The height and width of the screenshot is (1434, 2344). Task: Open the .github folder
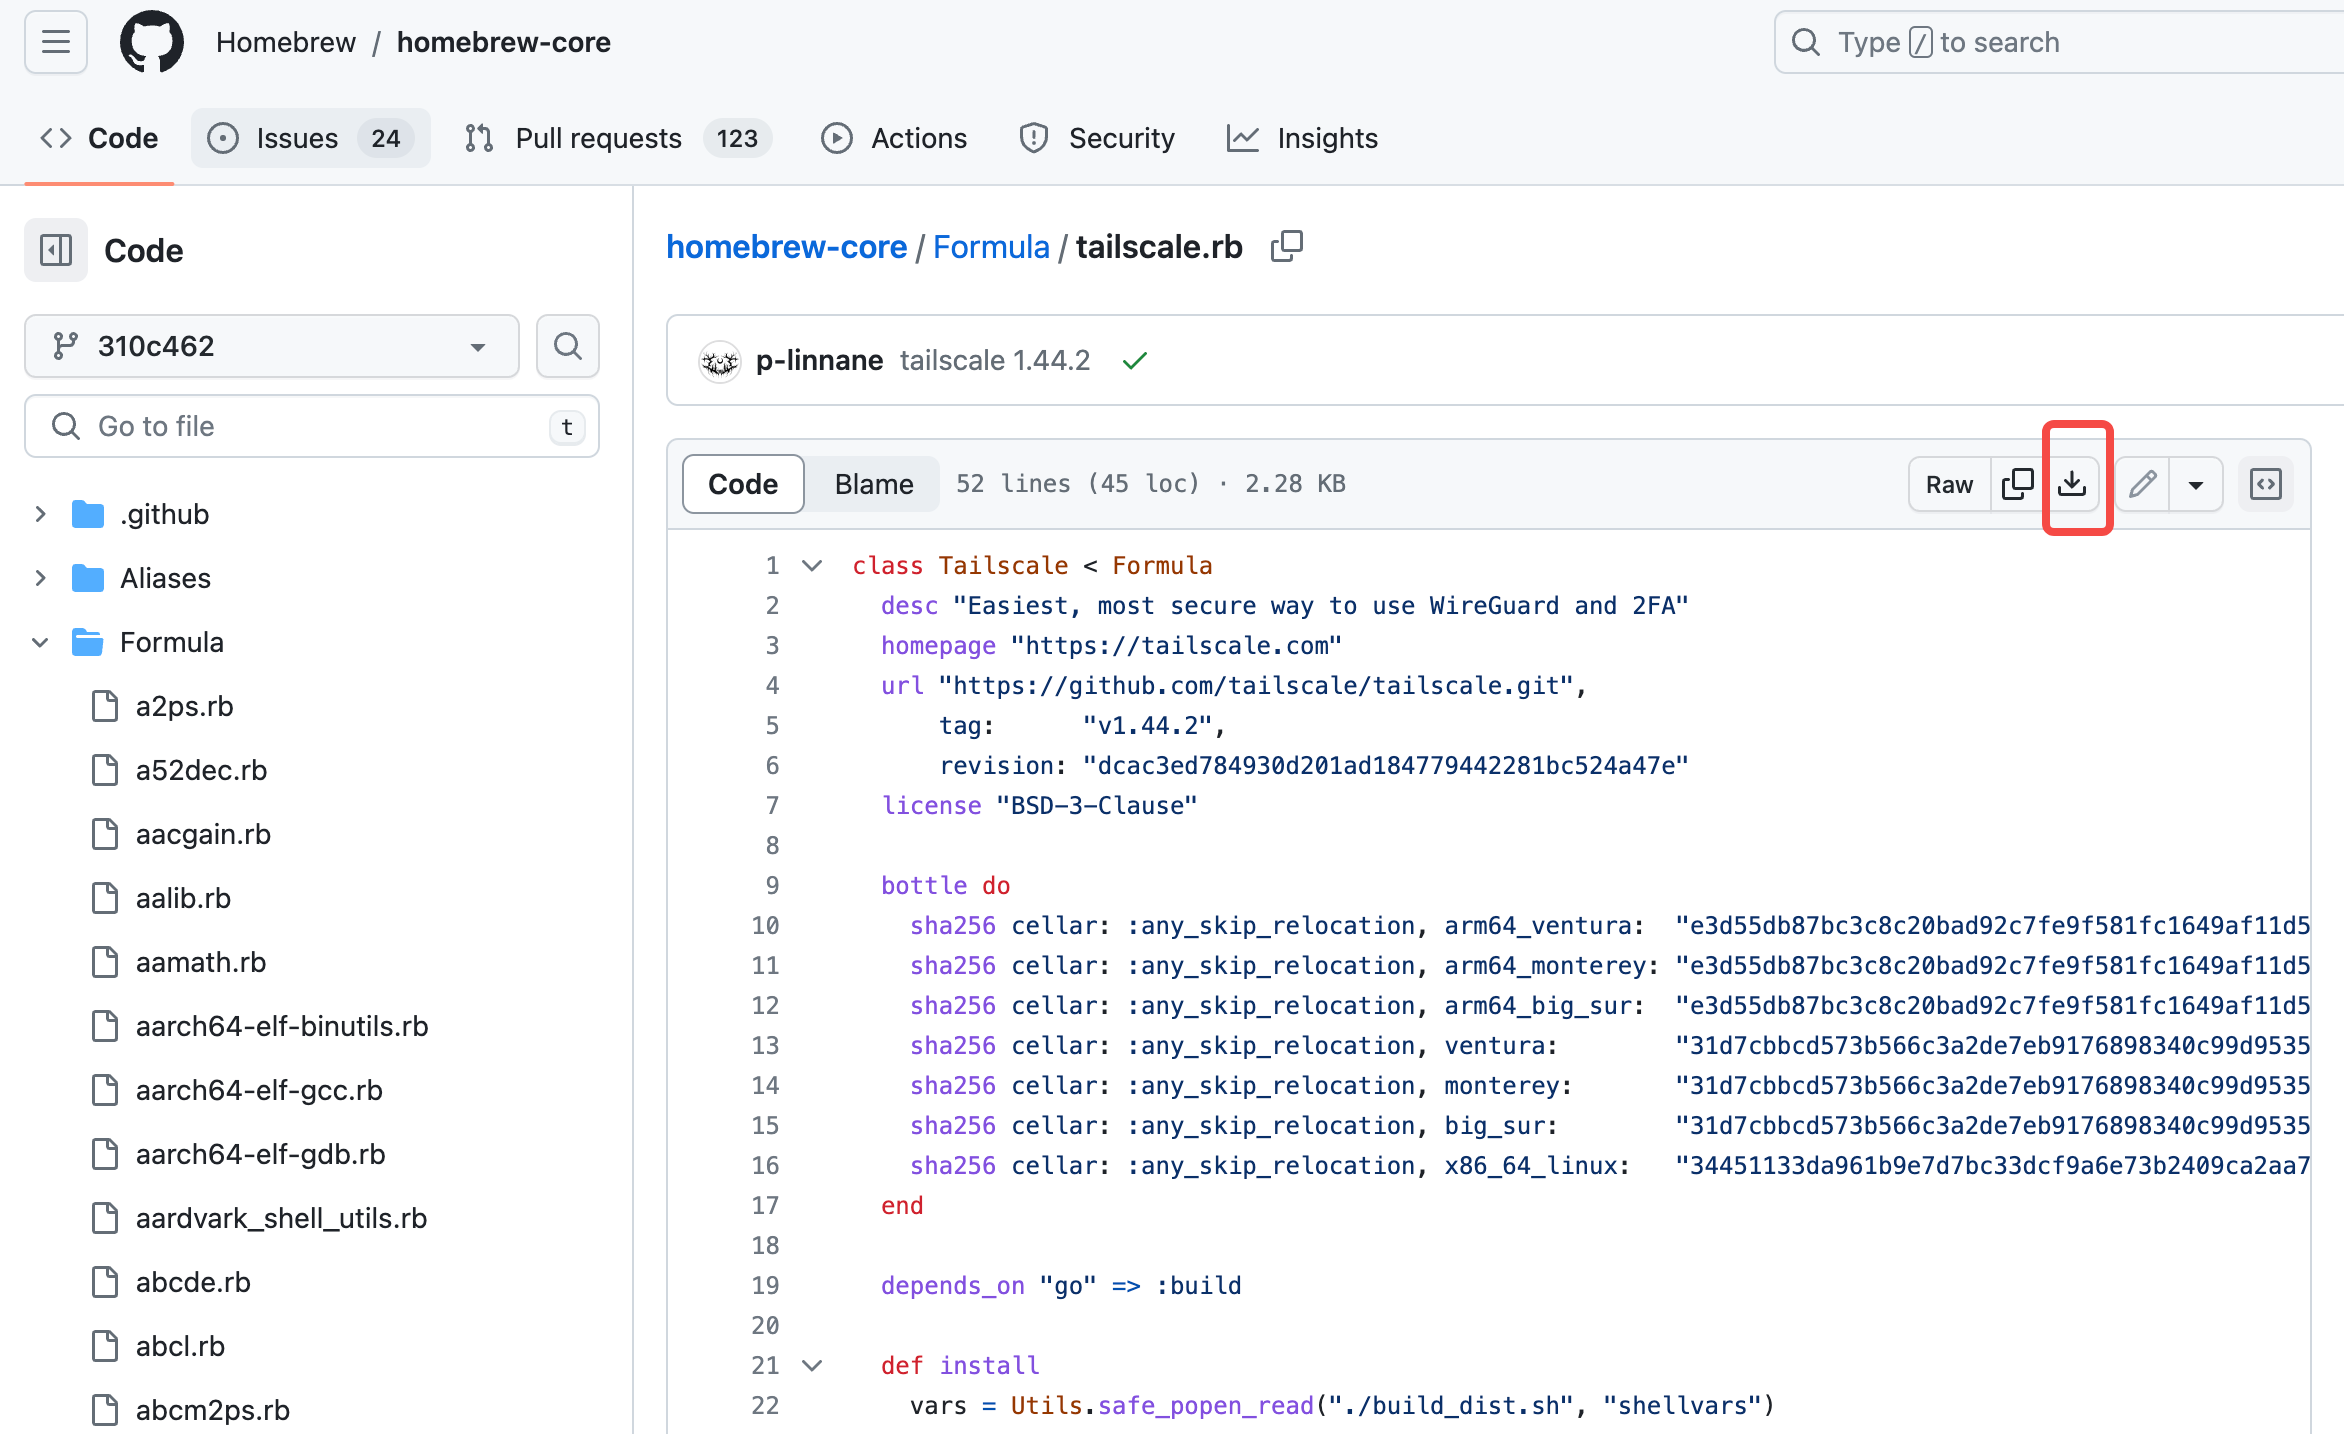(164, 514)
